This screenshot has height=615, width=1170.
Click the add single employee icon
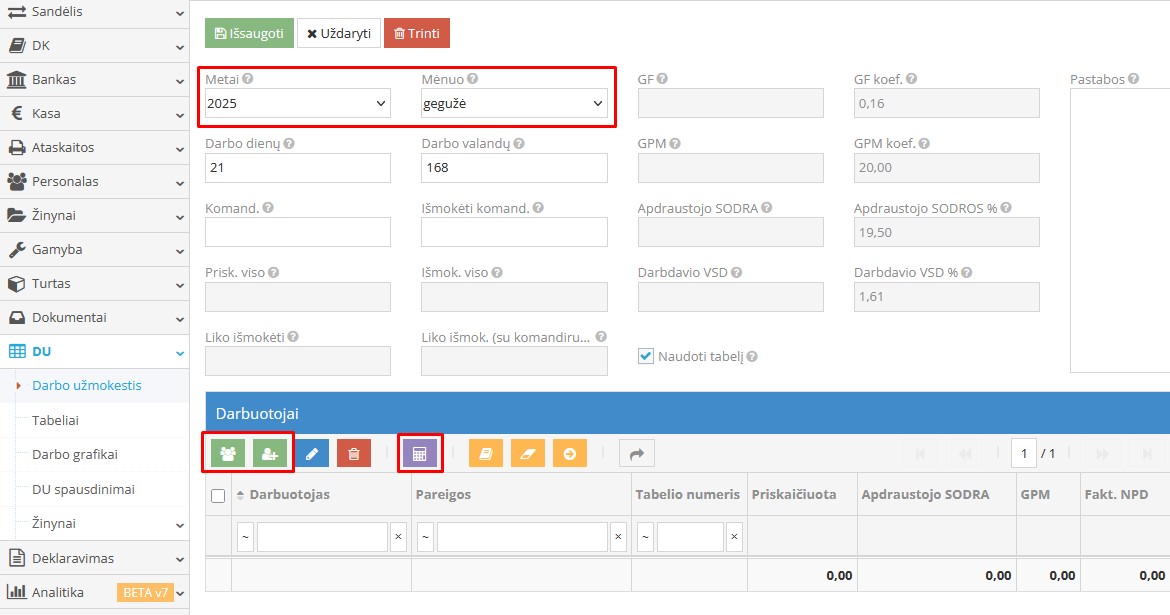[x=270, y=454]
